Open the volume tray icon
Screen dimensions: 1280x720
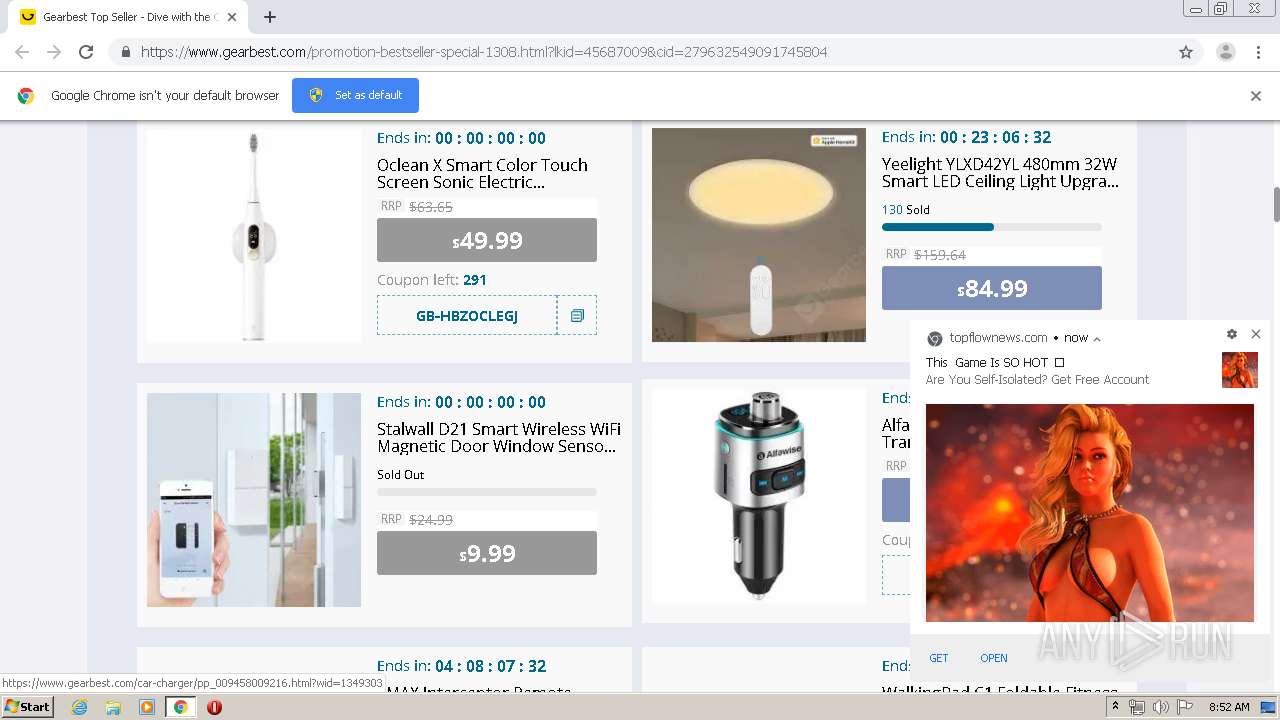coord(1160,707)
